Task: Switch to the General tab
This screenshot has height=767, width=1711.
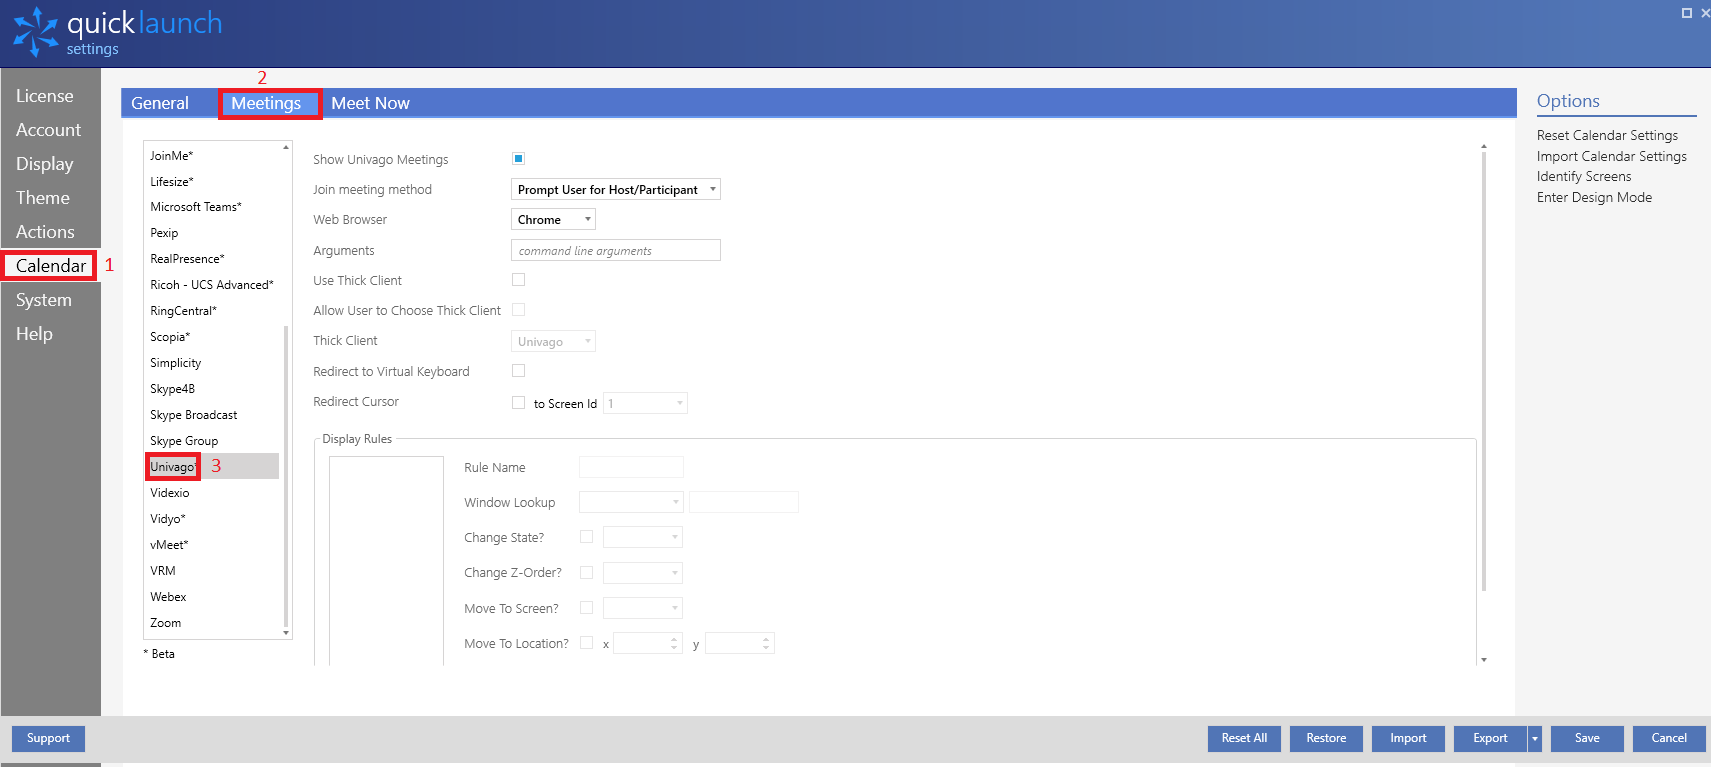Action: click(x=160, y=103)
